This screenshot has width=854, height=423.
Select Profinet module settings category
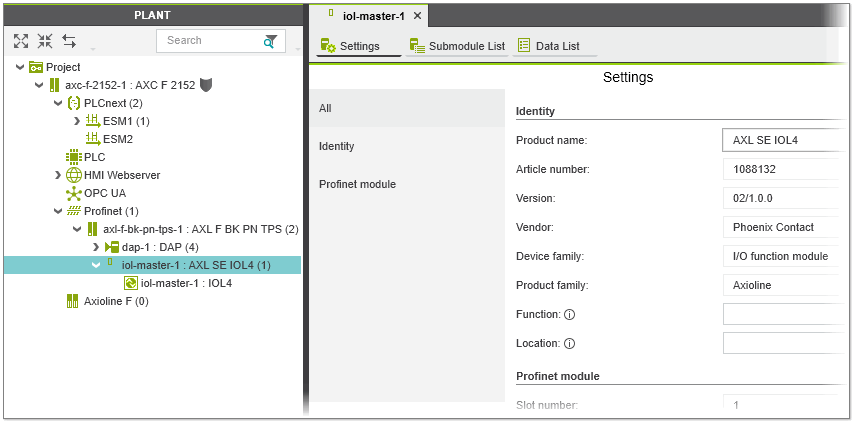(357, 184)
